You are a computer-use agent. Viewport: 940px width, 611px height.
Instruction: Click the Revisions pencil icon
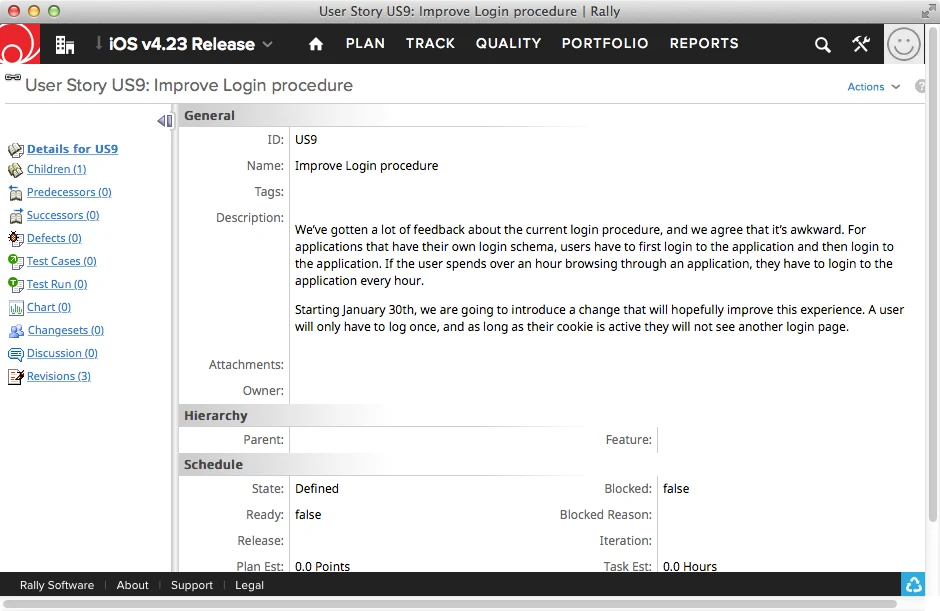click(x=16, y=377)
